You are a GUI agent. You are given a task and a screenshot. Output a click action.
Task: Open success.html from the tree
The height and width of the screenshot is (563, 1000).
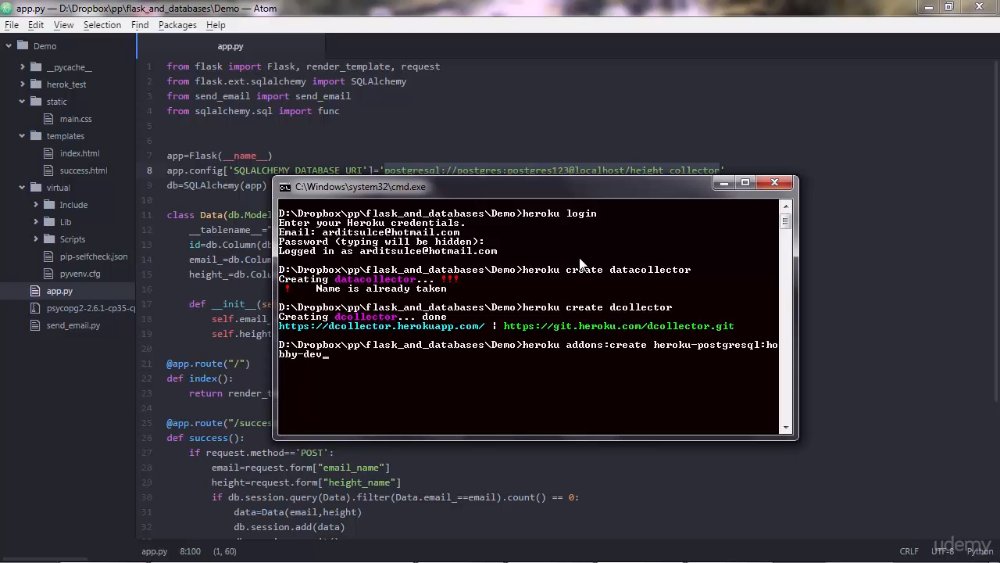point(84,170)
